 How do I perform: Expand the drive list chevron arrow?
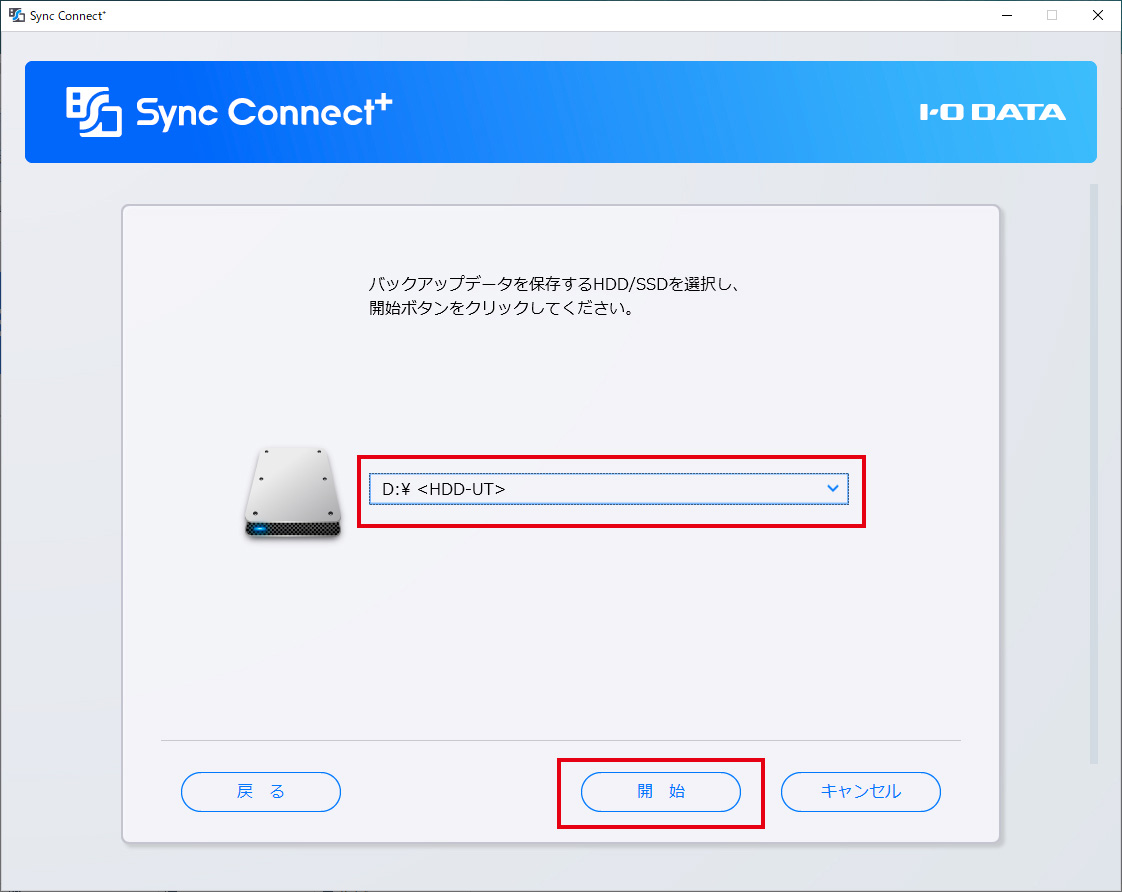[832, 489]
